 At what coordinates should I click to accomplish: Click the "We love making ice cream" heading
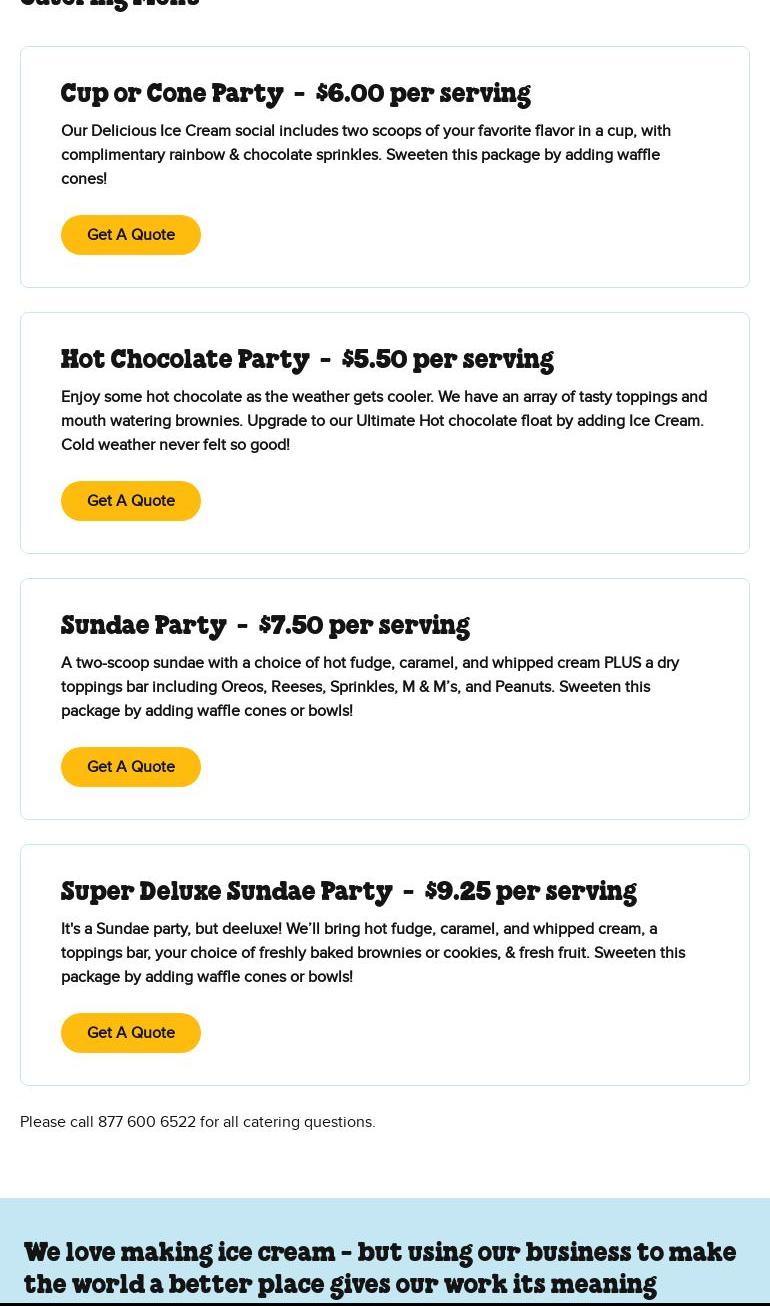380,1268
